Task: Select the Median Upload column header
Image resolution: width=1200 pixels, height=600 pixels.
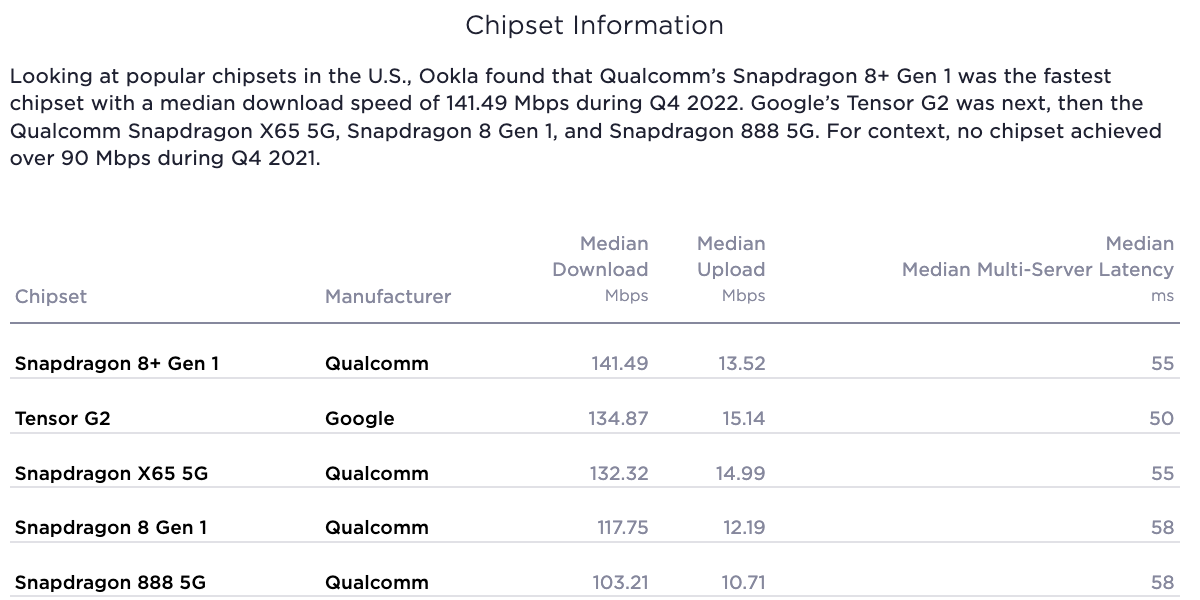Action: pos(731,269)
